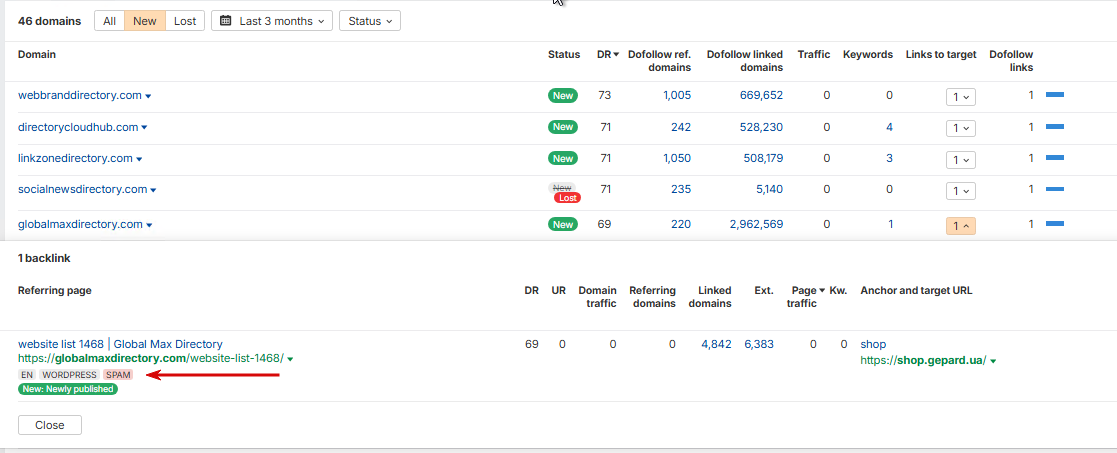Open the Last 3 months calendar filter
Viewport: 1117px width, 453px height.
(272, 21)
